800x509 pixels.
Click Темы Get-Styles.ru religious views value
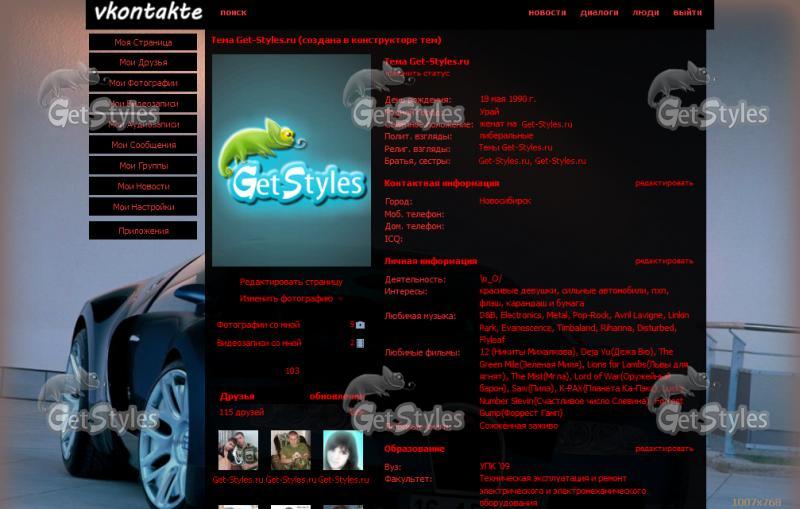click(x=515, y=147)
